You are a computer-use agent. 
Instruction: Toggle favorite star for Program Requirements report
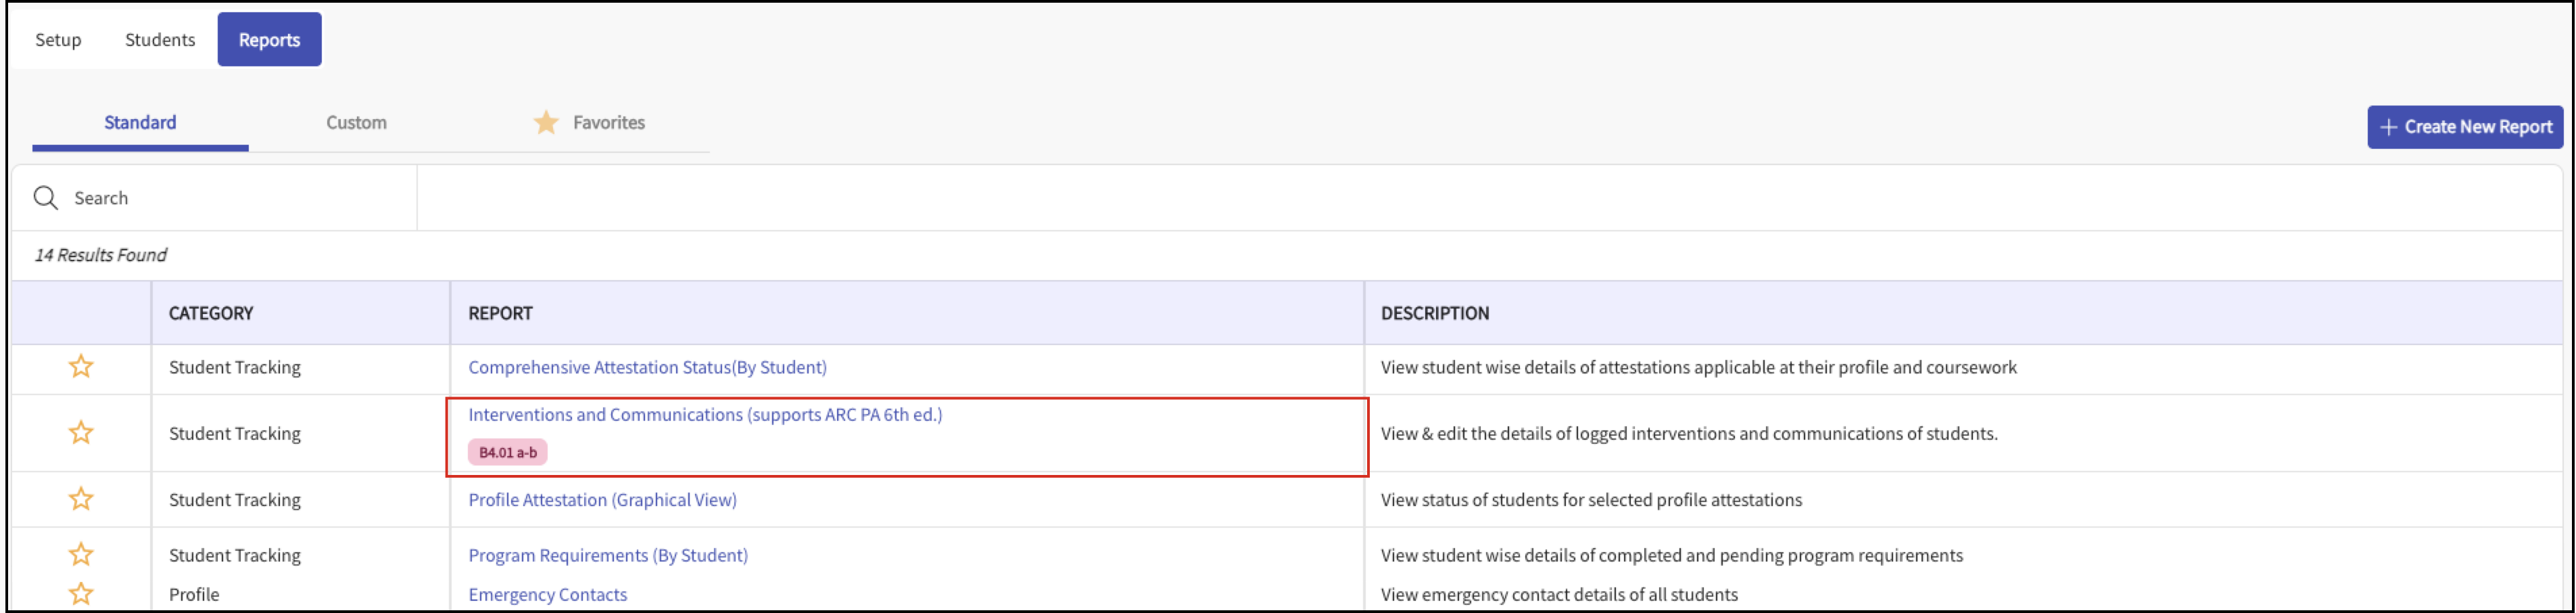pyautogui.click(x=81, y=555)
